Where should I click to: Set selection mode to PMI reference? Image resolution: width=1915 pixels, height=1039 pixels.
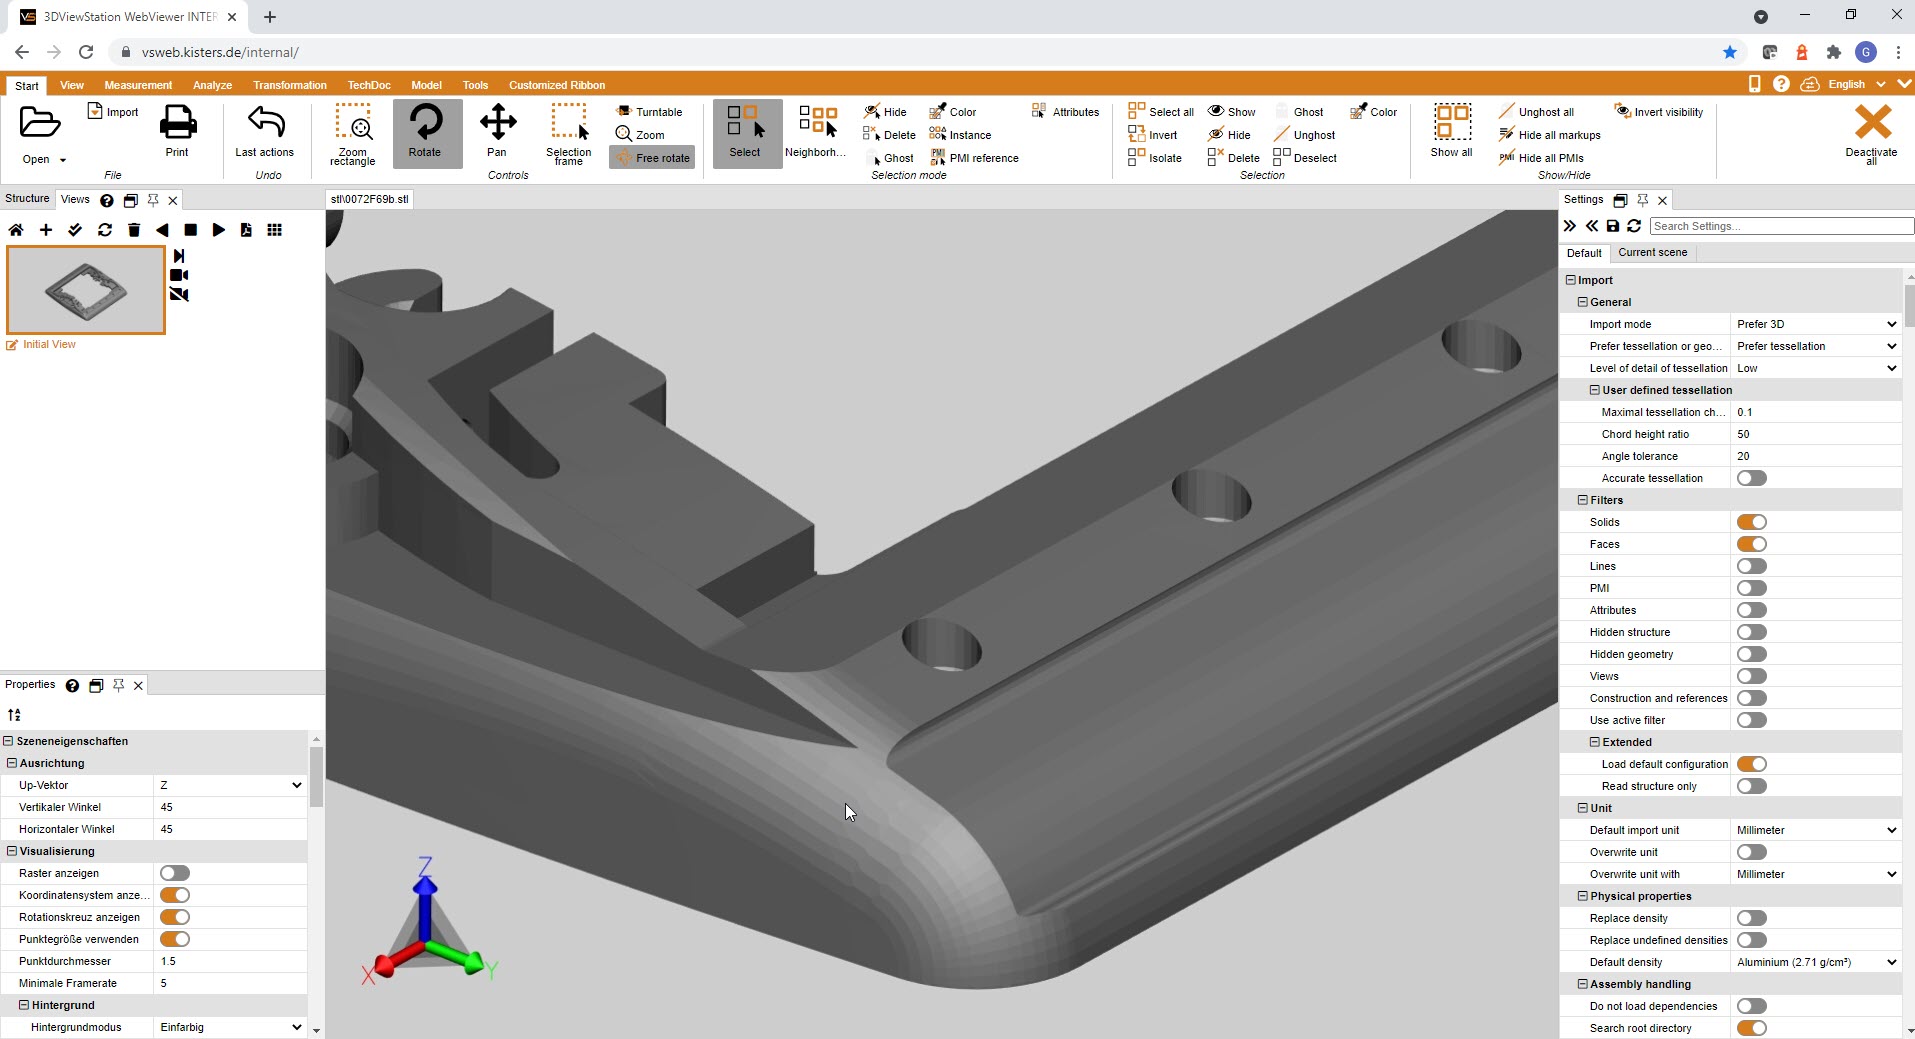(x=974, y=158)
